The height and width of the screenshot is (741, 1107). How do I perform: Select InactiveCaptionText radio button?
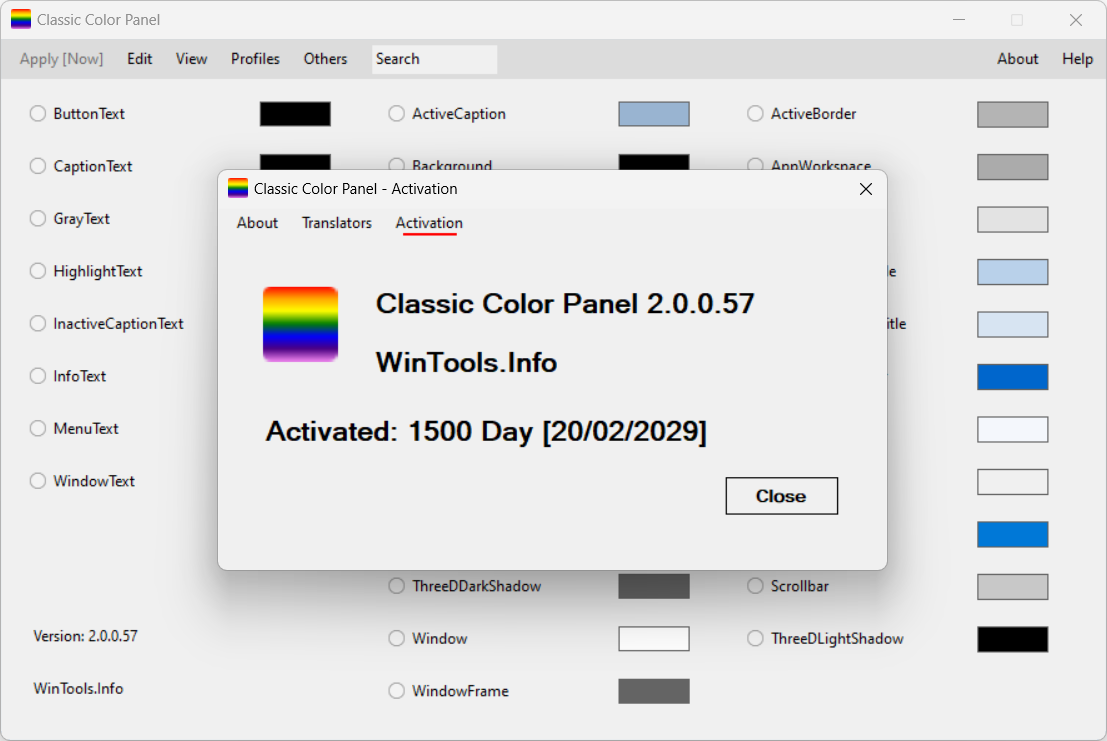[38, 323]
